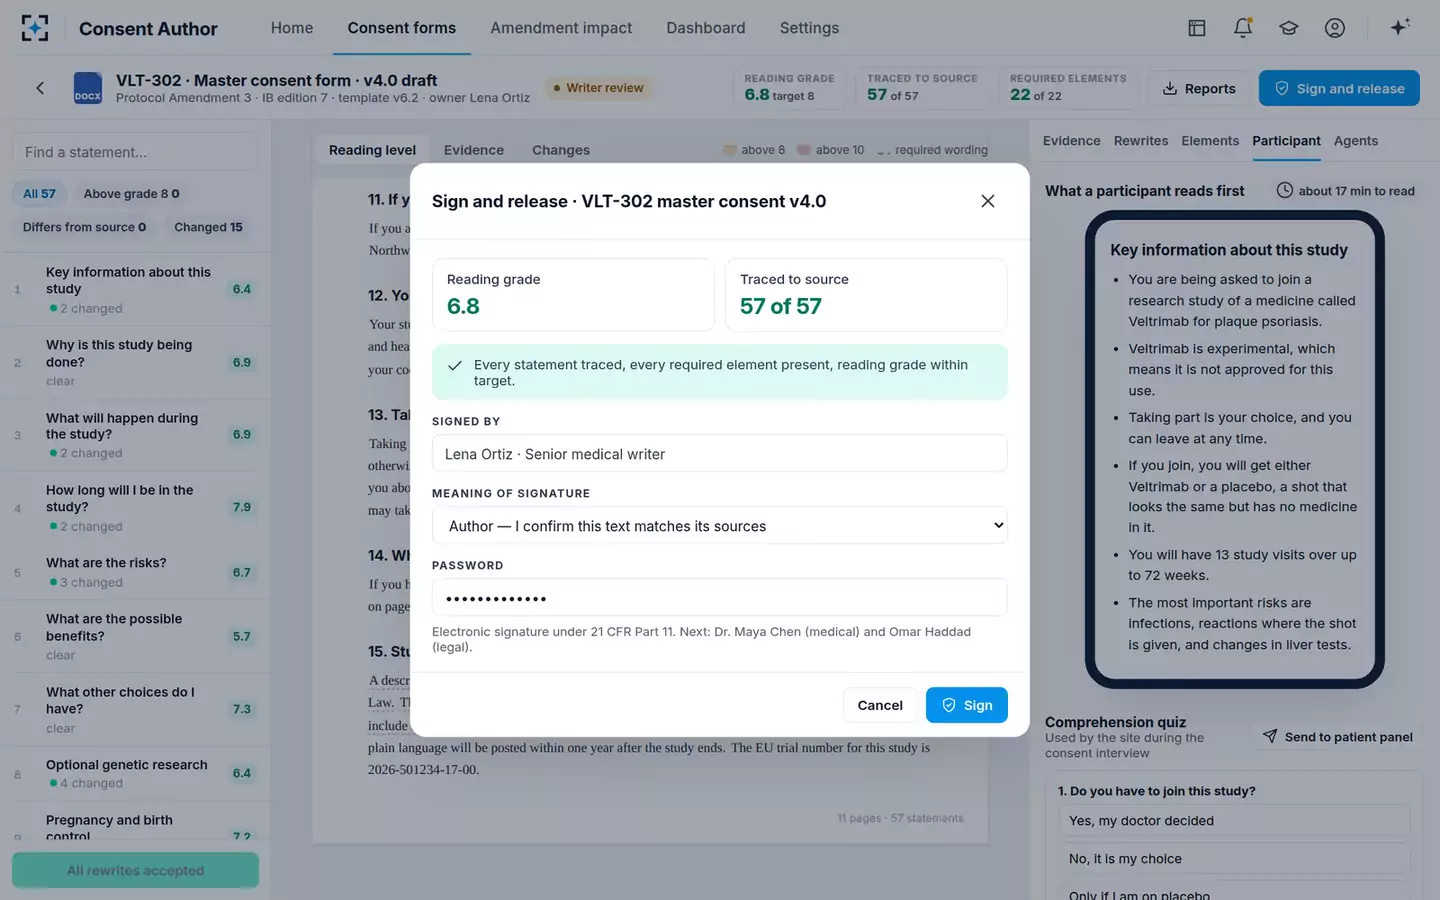Image resolution: width=1440 pixels, height=900 pixels.
Task: Click the password field
Action: [719, 598]
